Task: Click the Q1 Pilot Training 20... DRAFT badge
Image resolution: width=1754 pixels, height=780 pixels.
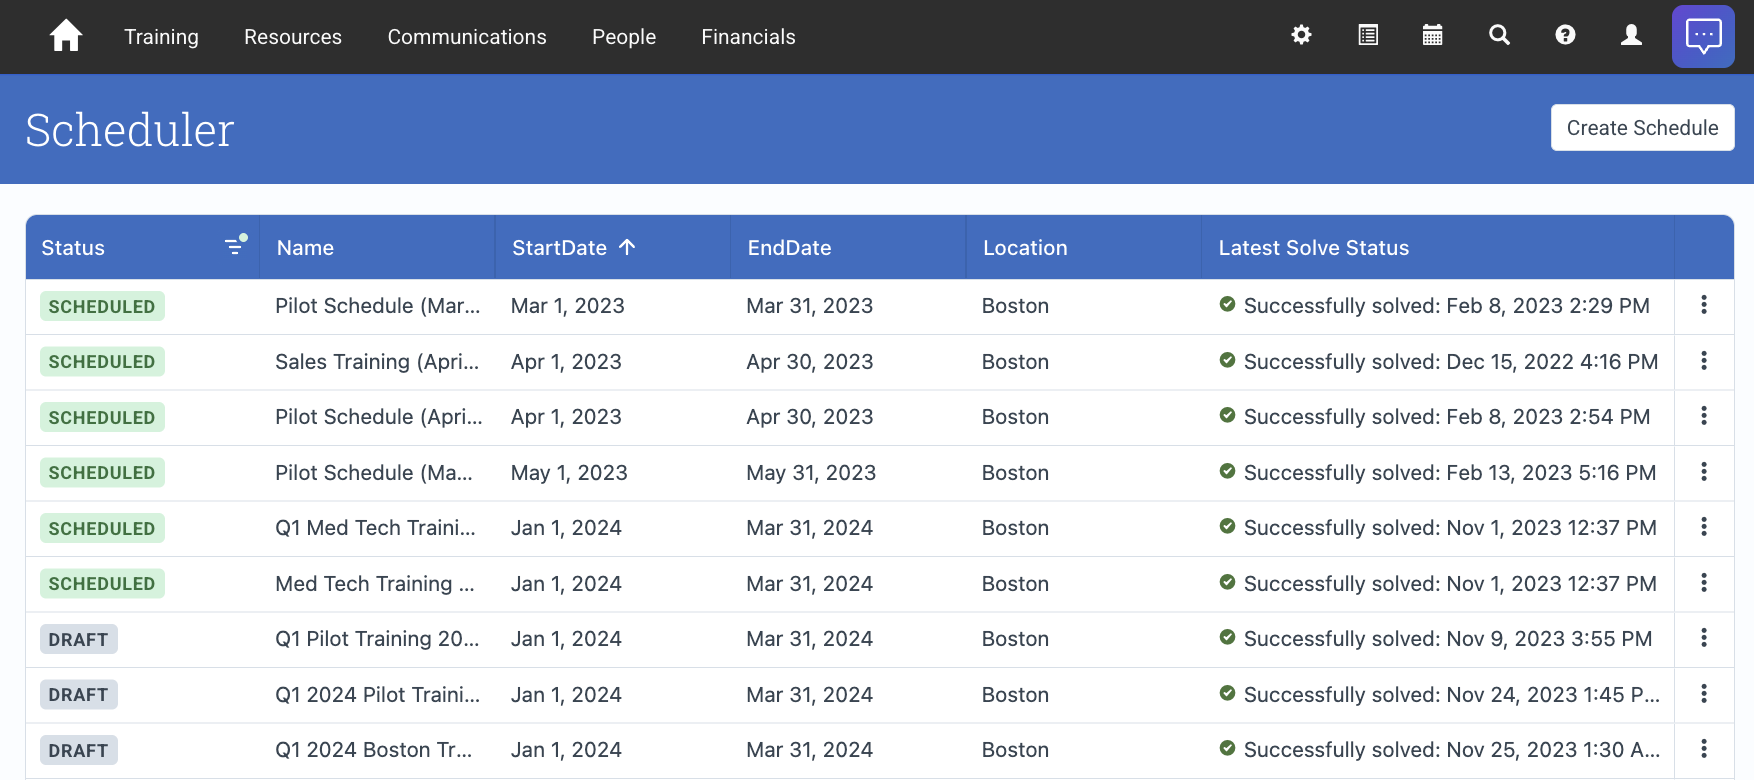Action: (x=79, y=639)
